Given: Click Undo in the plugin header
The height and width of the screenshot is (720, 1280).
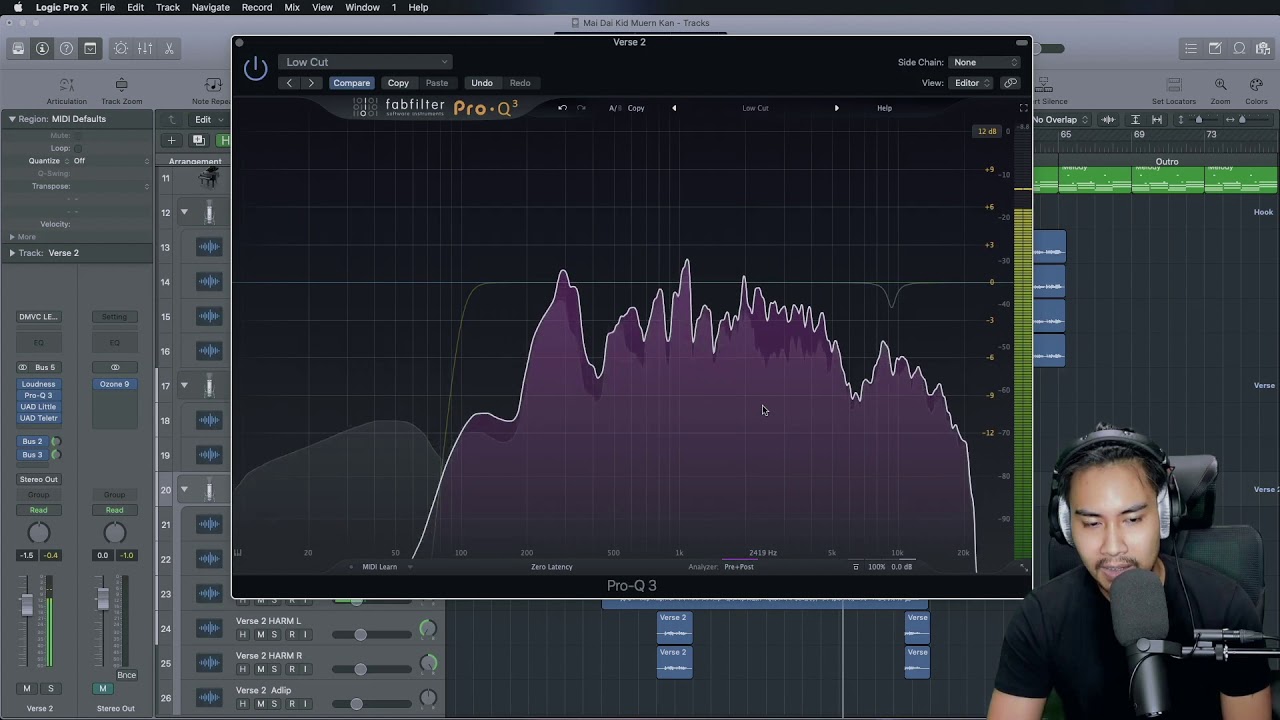Looking at the screenshot, I should click(x=482, y=83).
